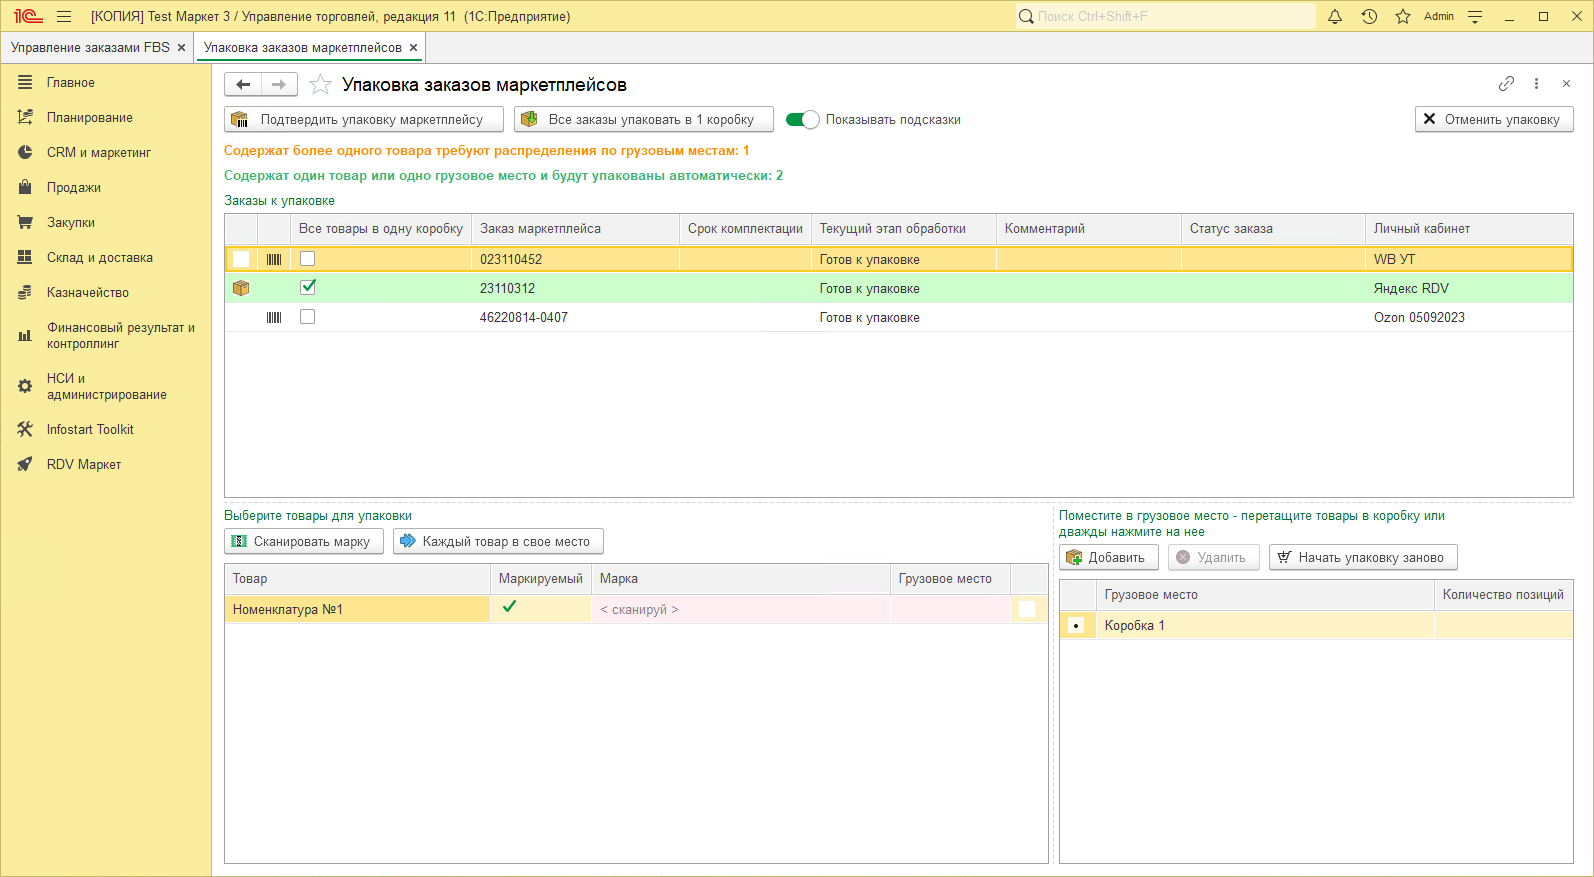Open the three-dot more actions menu
This screenshot has width=1594, height=877.
[x=1536, y=84]
